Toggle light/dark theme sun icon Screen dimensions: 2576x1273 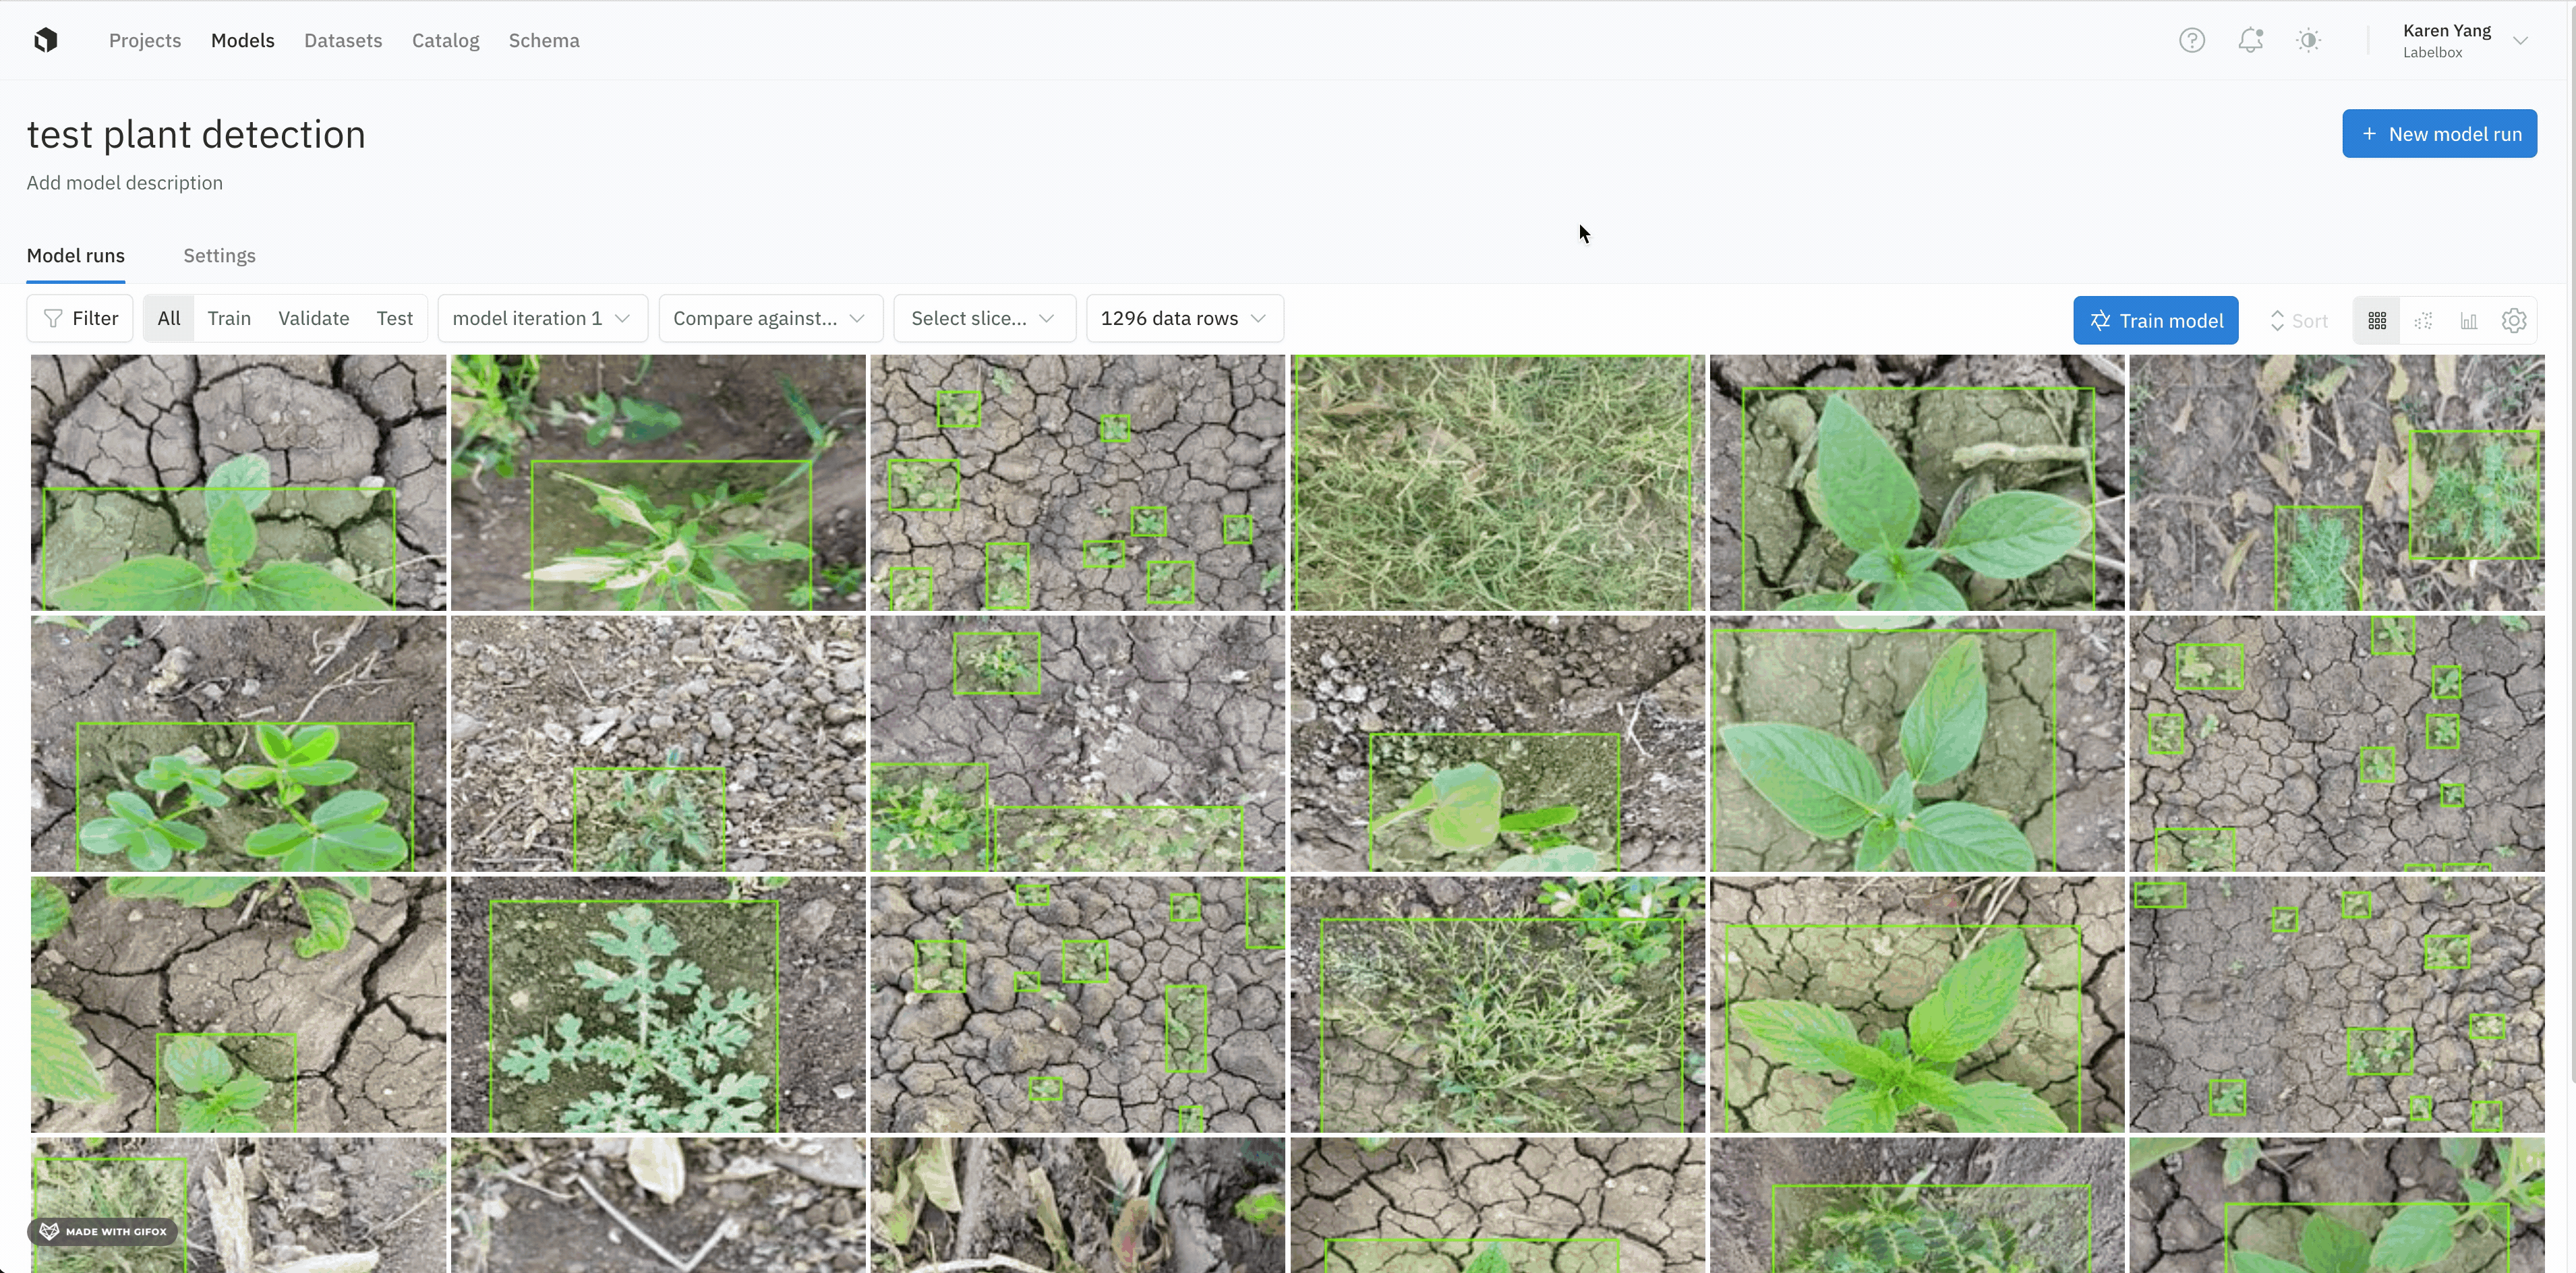point(2308,40)
